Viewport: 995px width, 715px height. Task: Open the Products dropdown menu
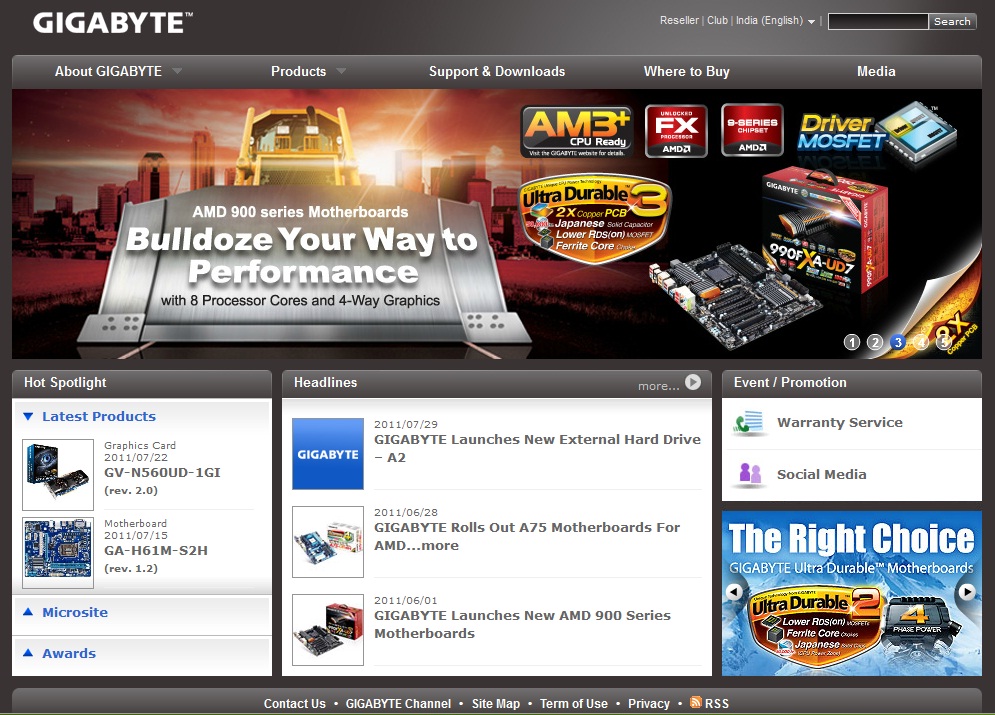coord(298,71)
